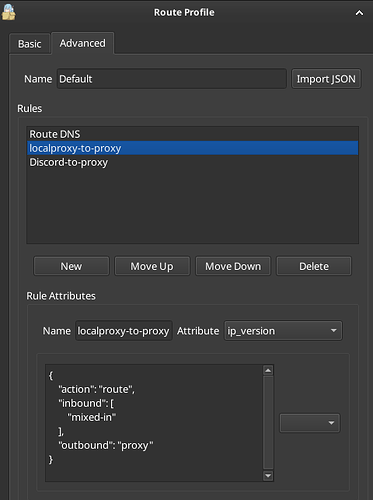Open the empty dropdown beside the JSON editor
This screenshot has width=373, height=500.
pyautogui.click(x=310, y=423)
